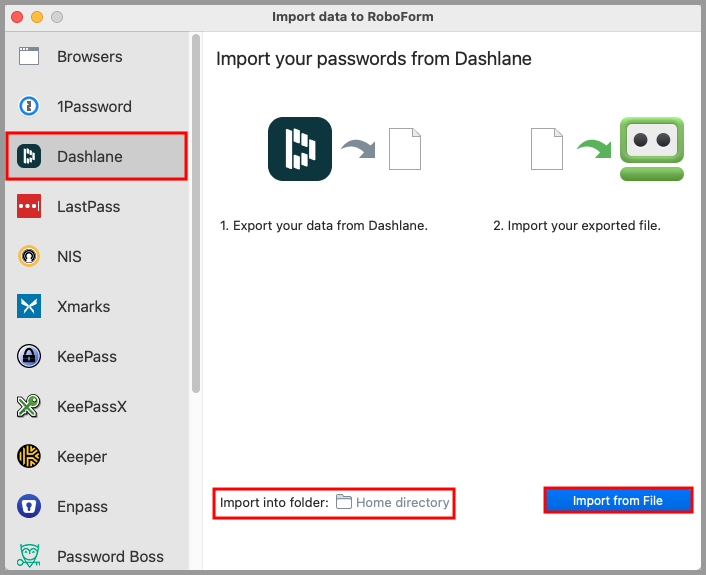This screenshot has width=706, height=575.
Task: Click the green RoboForm robot icon
Action: pos(651,149)
